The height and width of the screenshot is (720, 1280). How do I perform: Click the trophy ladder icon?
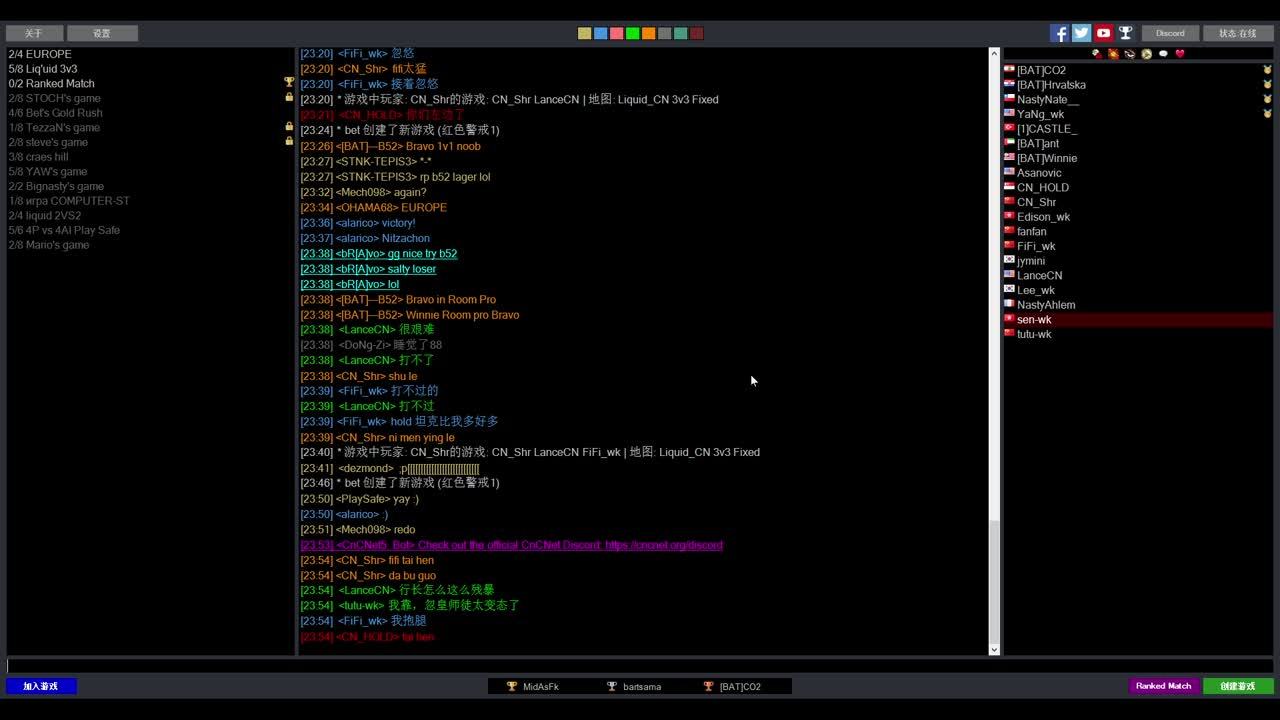tap(1125, 33)
